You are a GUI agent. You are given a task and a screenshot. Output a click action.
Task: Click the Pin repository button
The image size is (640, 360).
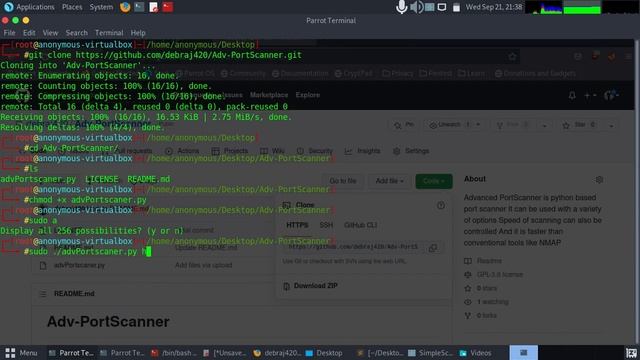[x=404, y=125]
